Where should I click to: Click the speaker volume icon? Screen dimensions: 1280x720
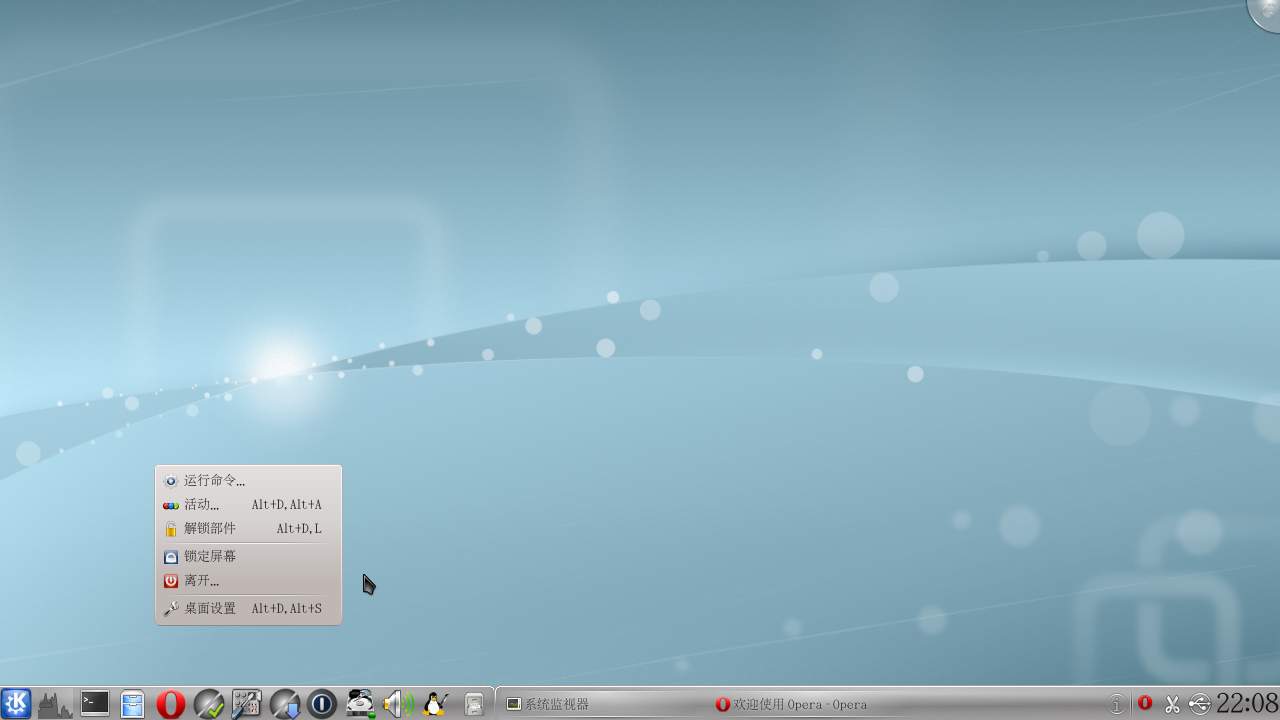(398, 704)
